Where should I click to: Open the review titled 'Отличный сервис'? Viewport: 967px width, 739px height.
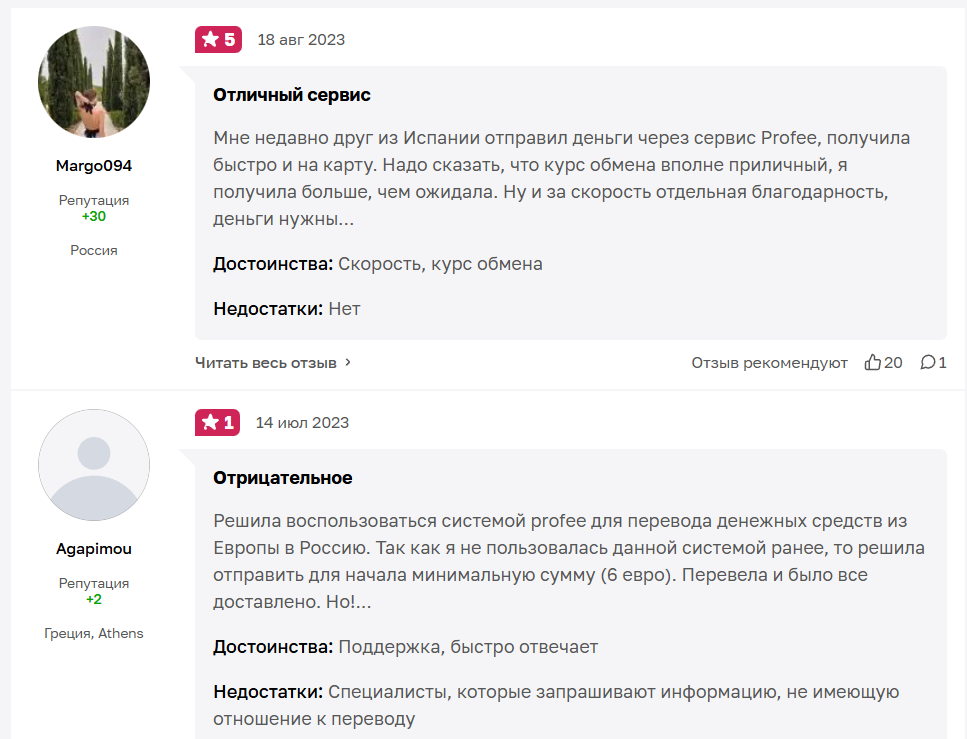pos(292,95)
